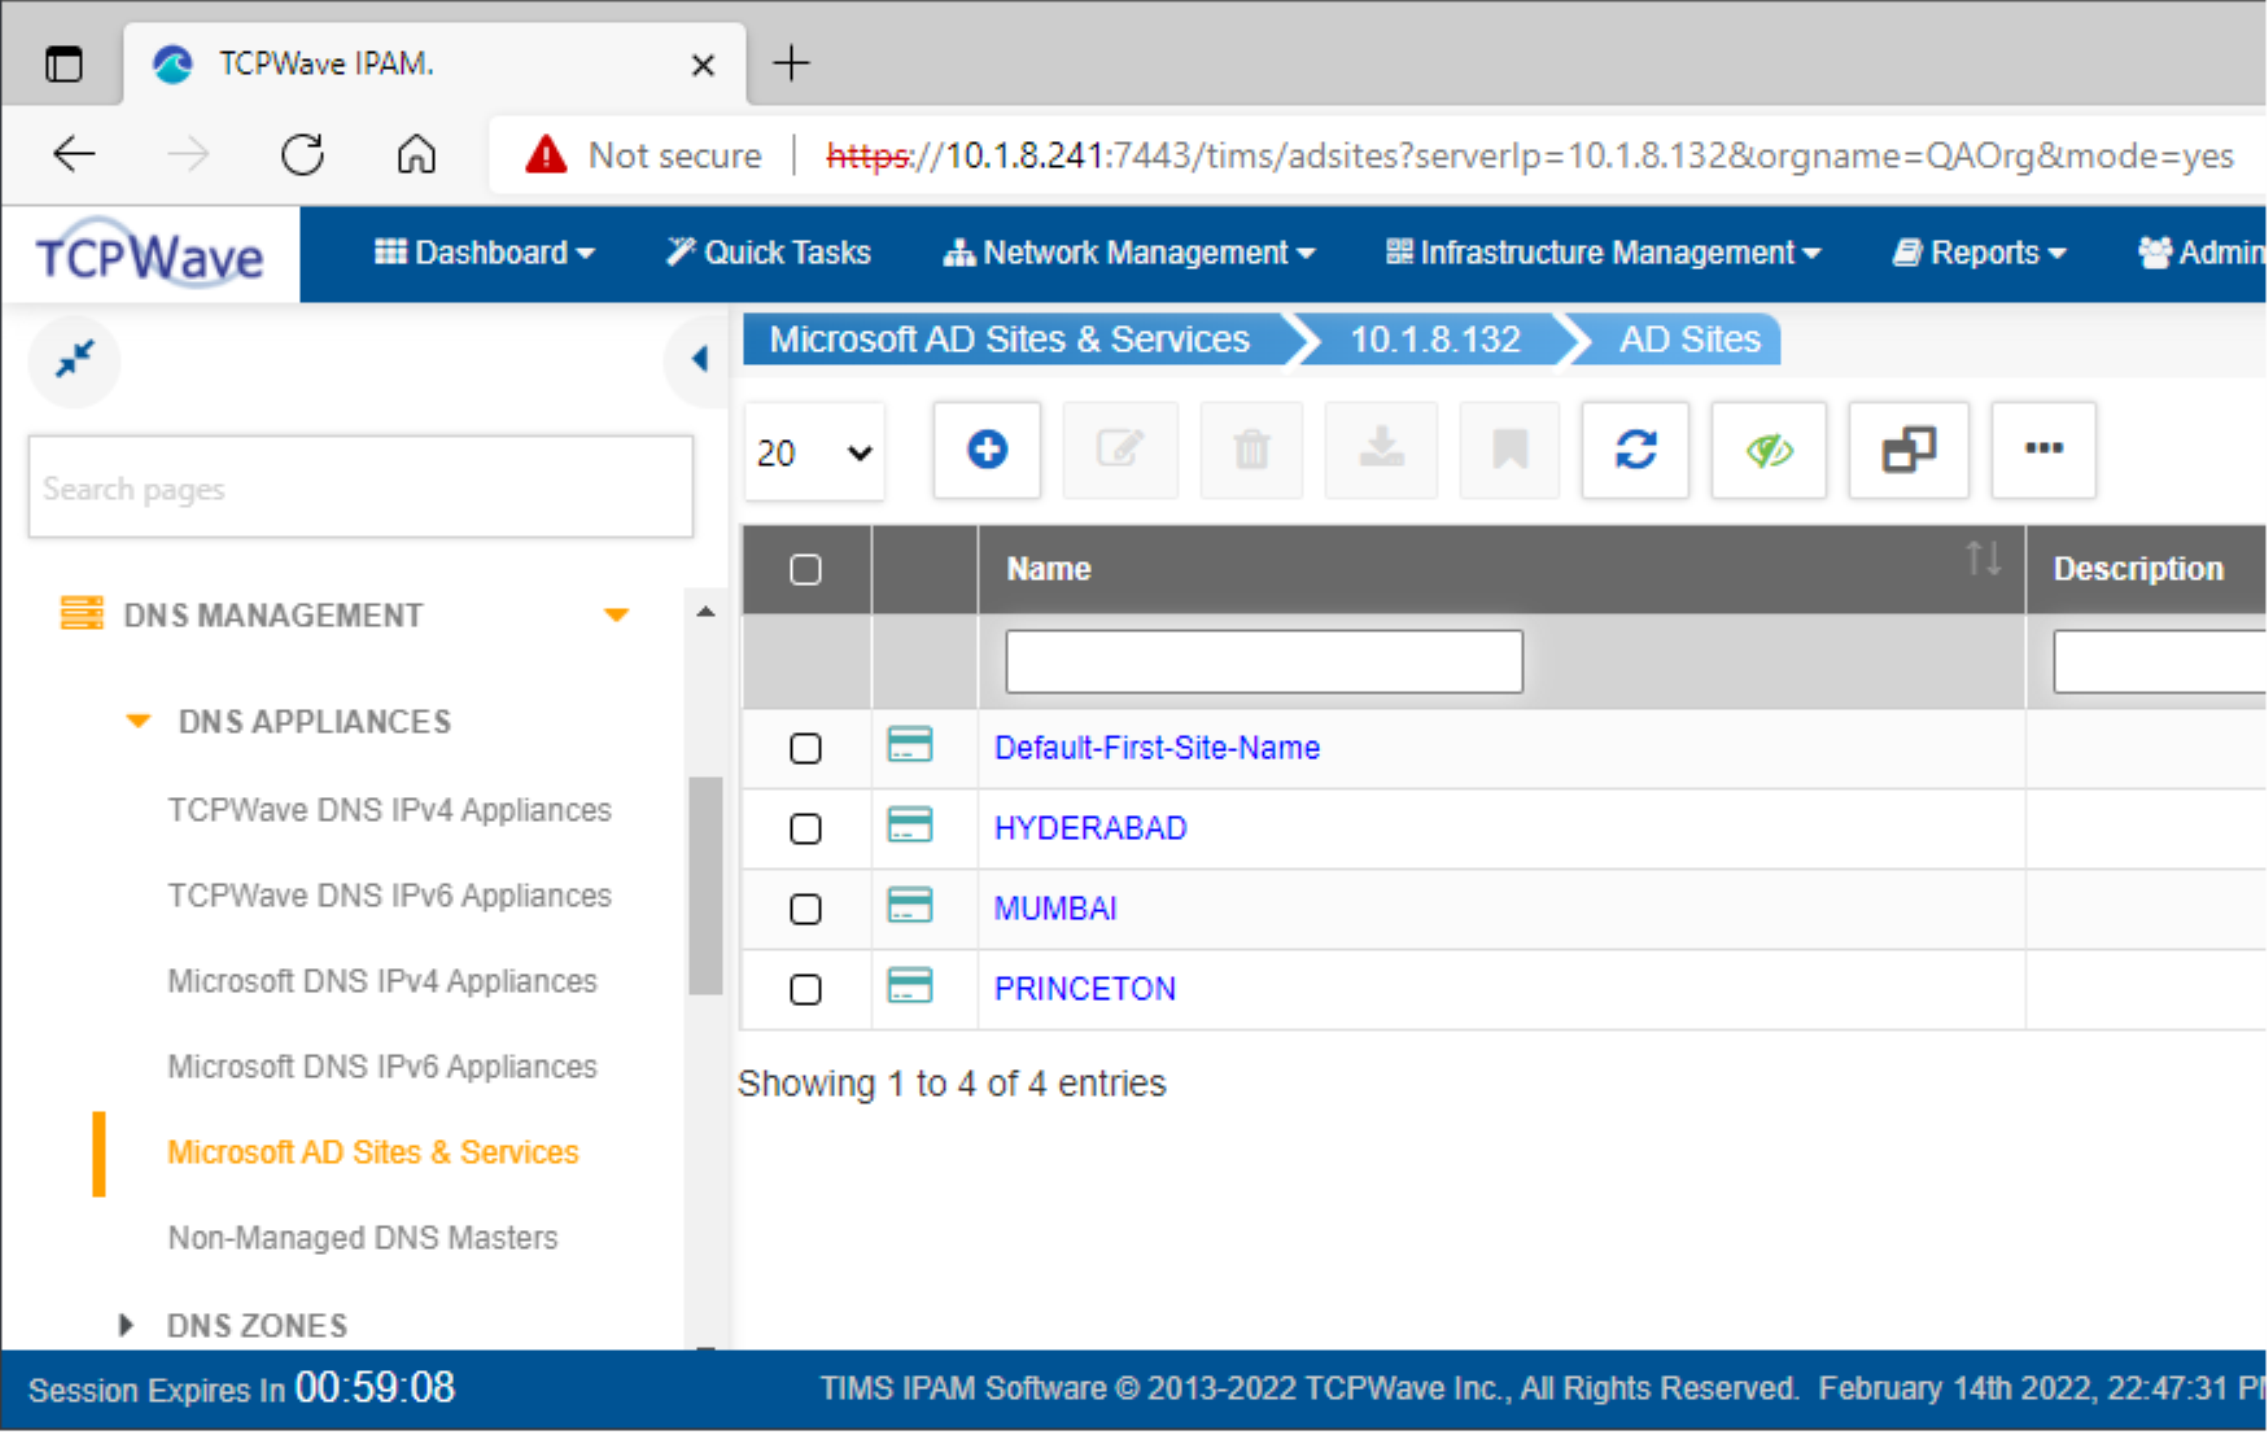
Task: Check the PRINCETON row checkbox
Action: (805, 989)
